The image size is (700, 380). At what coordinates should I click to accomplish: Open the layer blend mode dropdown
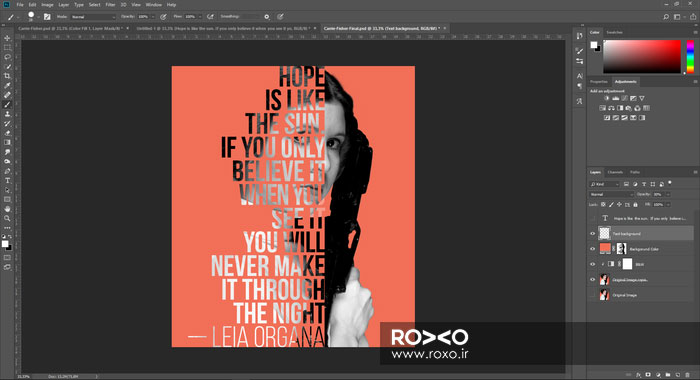(611, 194)
